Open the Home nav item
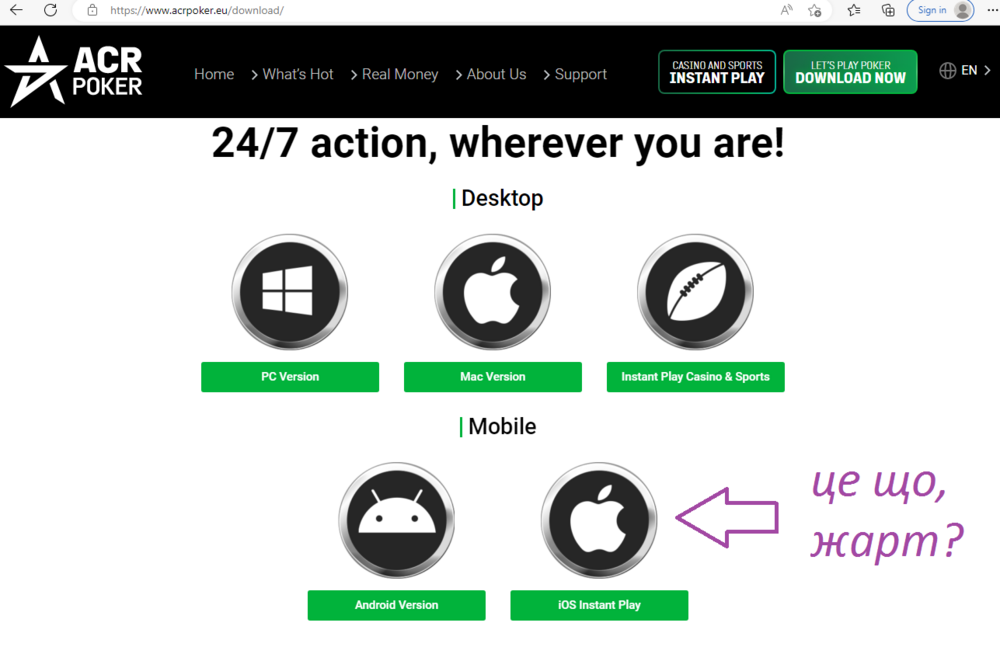This screenshot has height=647, width=1000. (214, 74)
